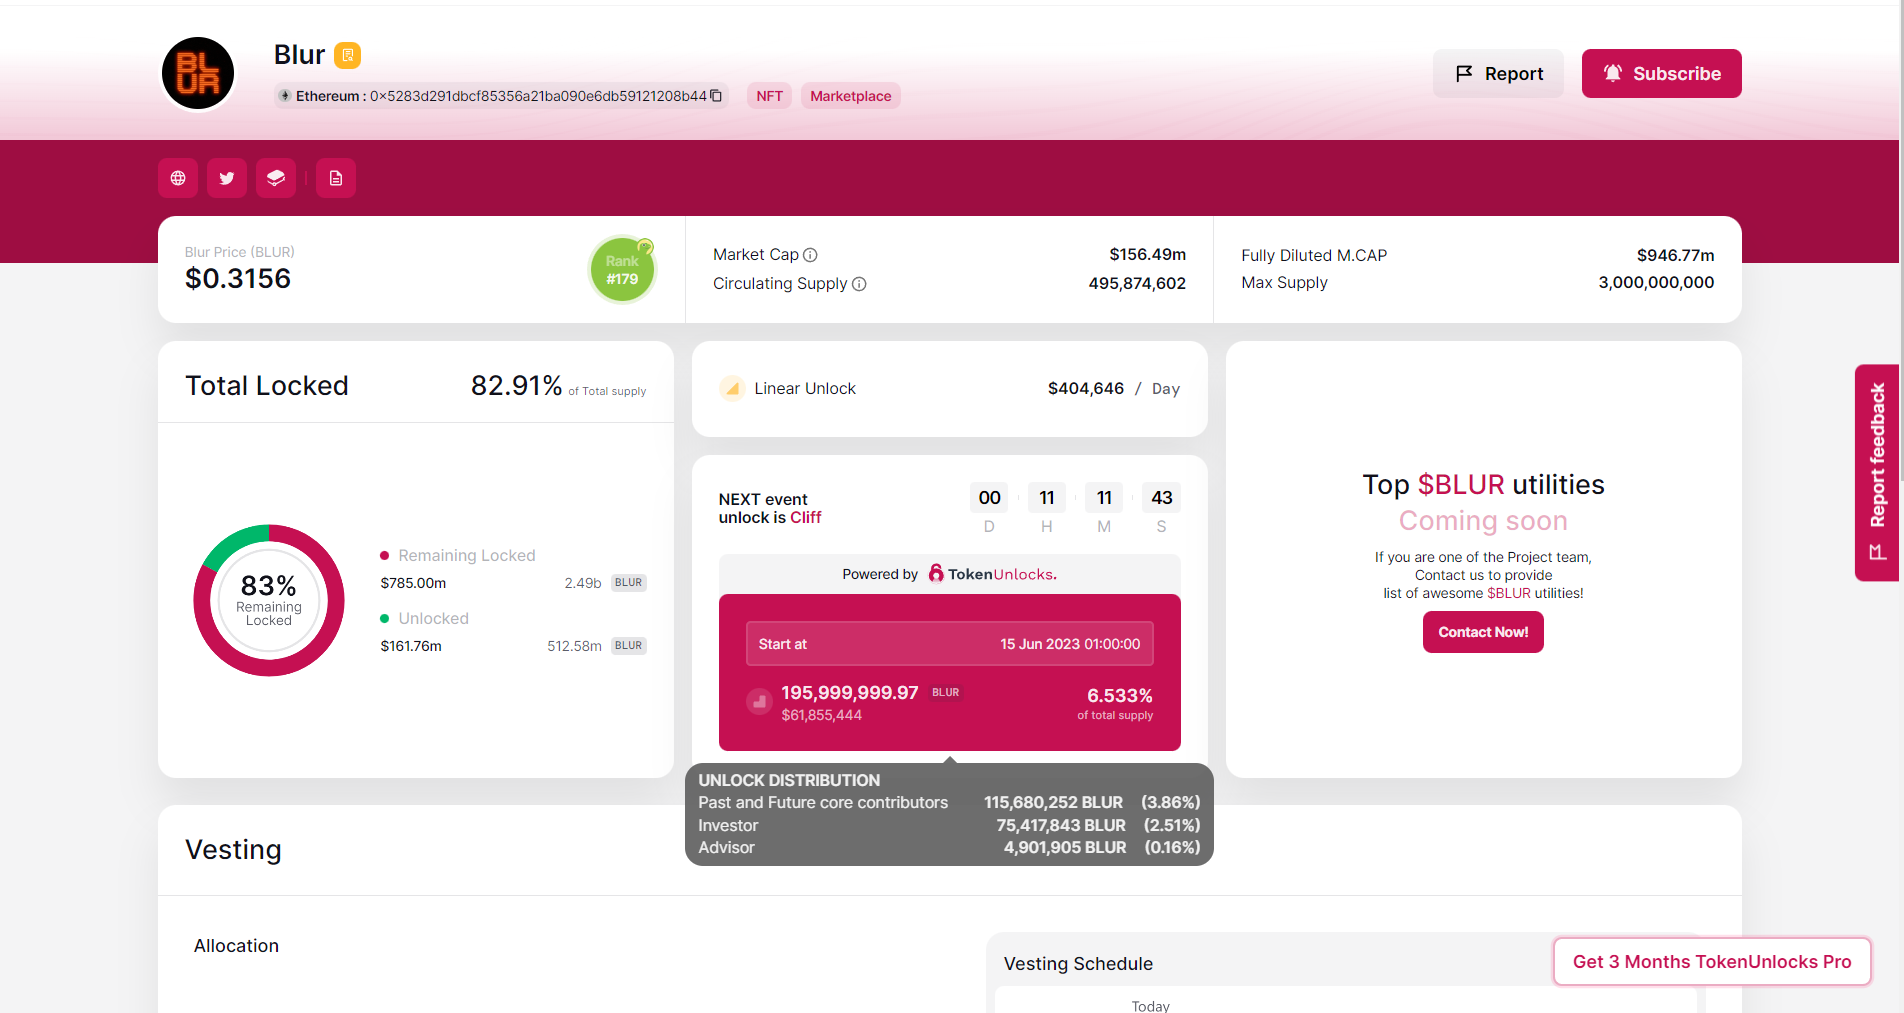Click the Report button with flag
1904x1013 pixels.
(1498, 74)
